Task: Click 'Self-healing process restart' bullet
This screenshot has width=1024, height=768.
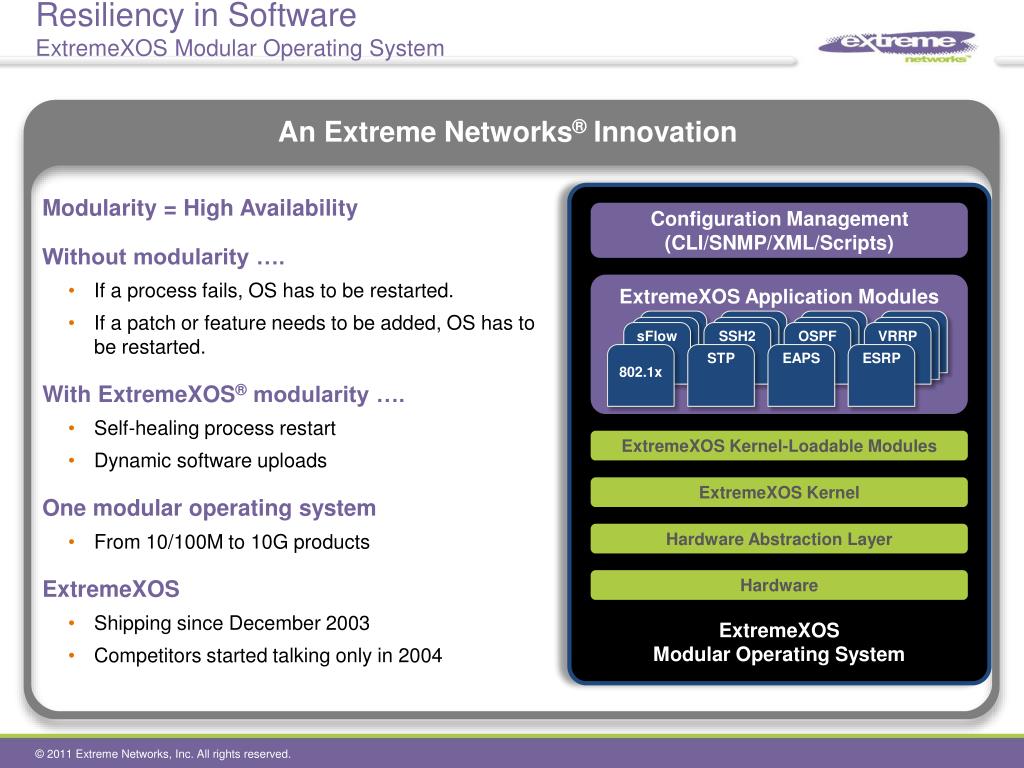Action: 215,428
